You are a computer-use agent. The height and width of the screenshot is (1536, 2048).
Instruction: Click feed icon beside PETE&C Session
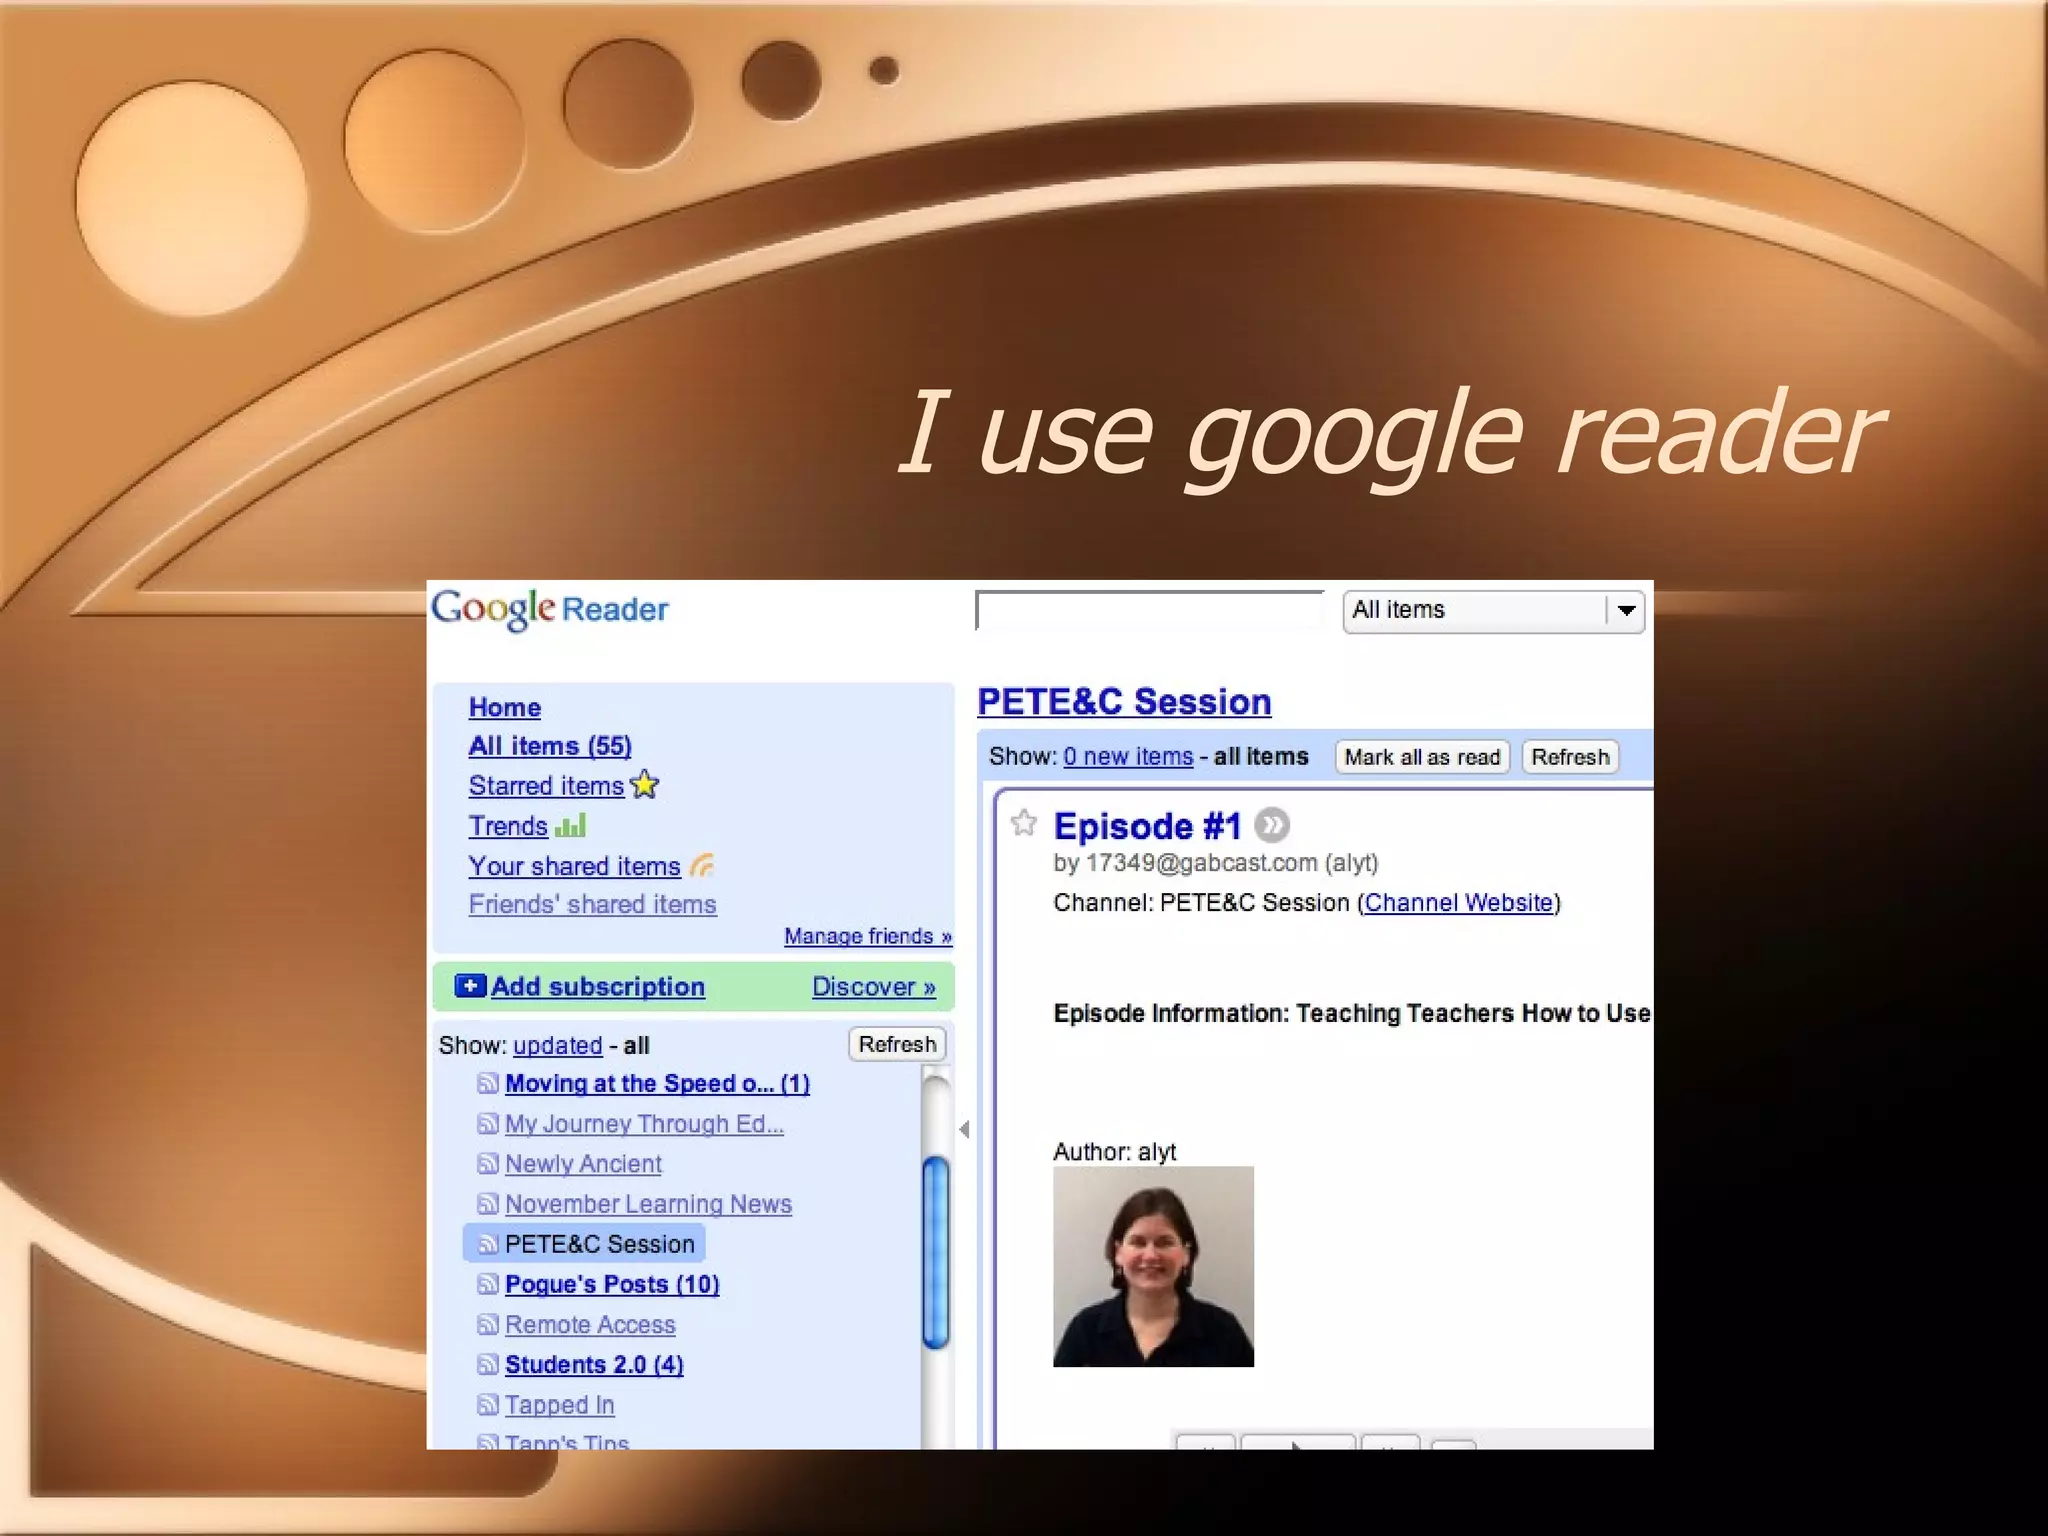(x=488, y=1243)
